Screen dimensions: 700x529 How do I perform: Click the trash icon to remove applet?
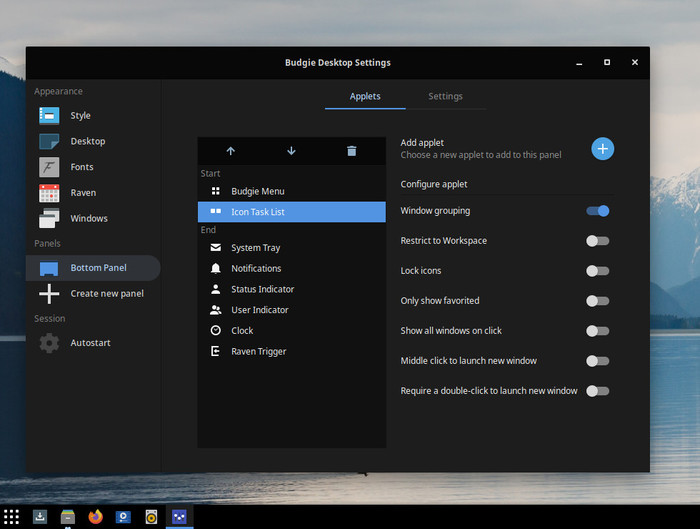351,151
